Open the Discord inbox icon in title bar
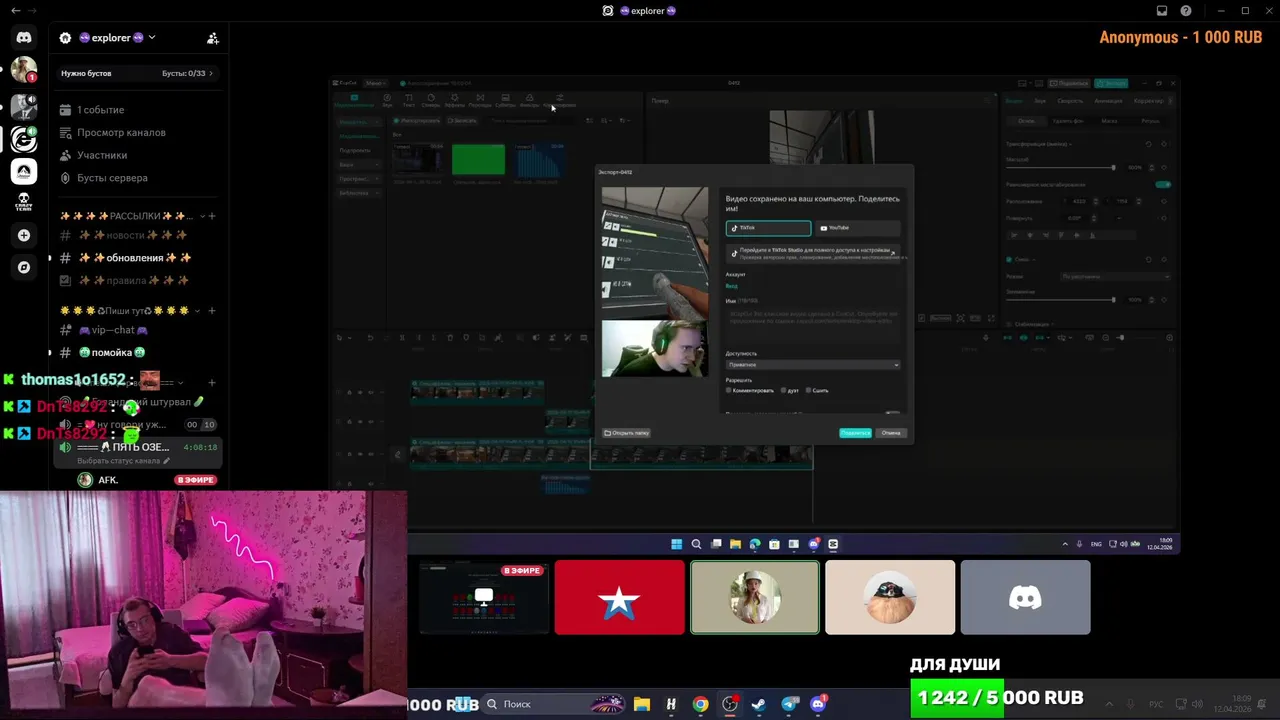The height and width of the screenshot is (720, 1280). click(x=1162, y=11)
